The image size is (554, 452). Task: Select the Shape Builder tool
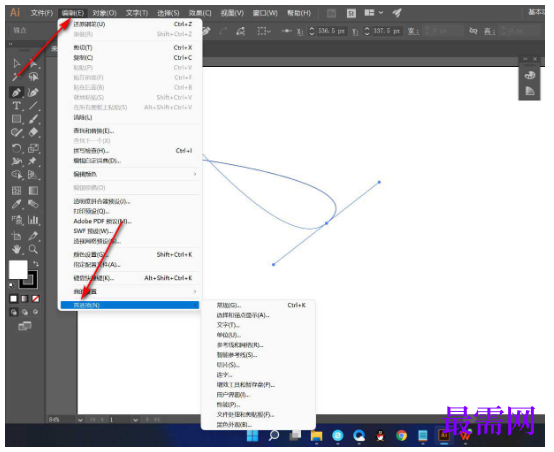(16, 175)
